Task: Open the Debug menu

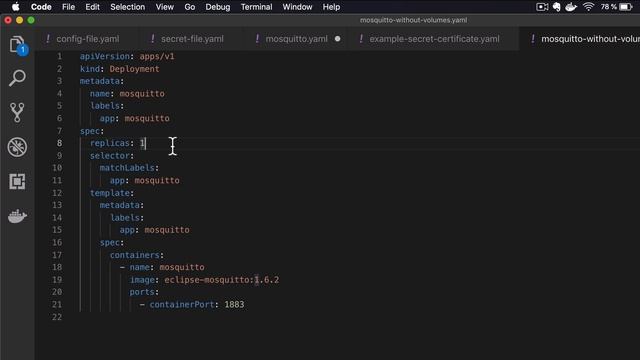Action: (x=218, y=7)
